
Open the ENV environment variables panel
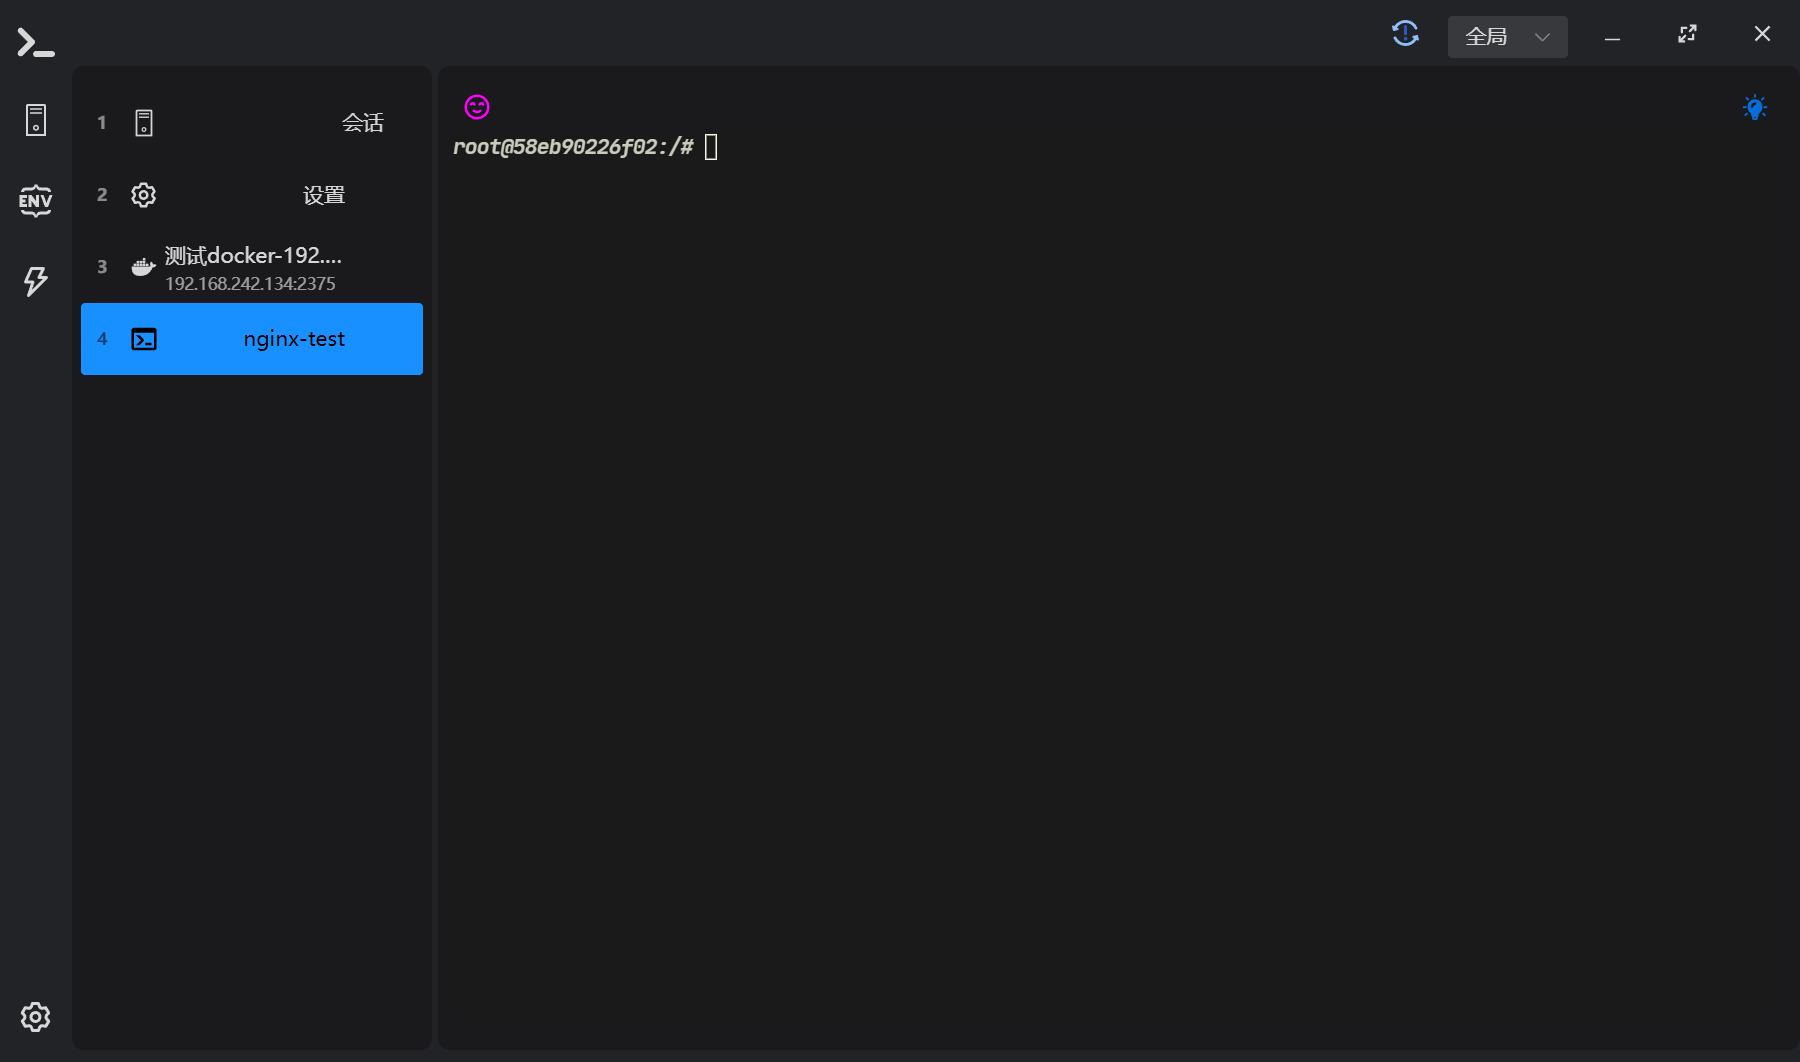point(36,201)
